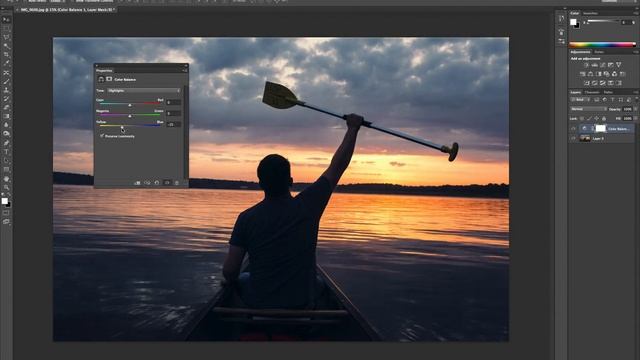Select the Eraser tool
The height and width of the screenshot is (360, 640).
pyautogui.click(x=6, y=107)
